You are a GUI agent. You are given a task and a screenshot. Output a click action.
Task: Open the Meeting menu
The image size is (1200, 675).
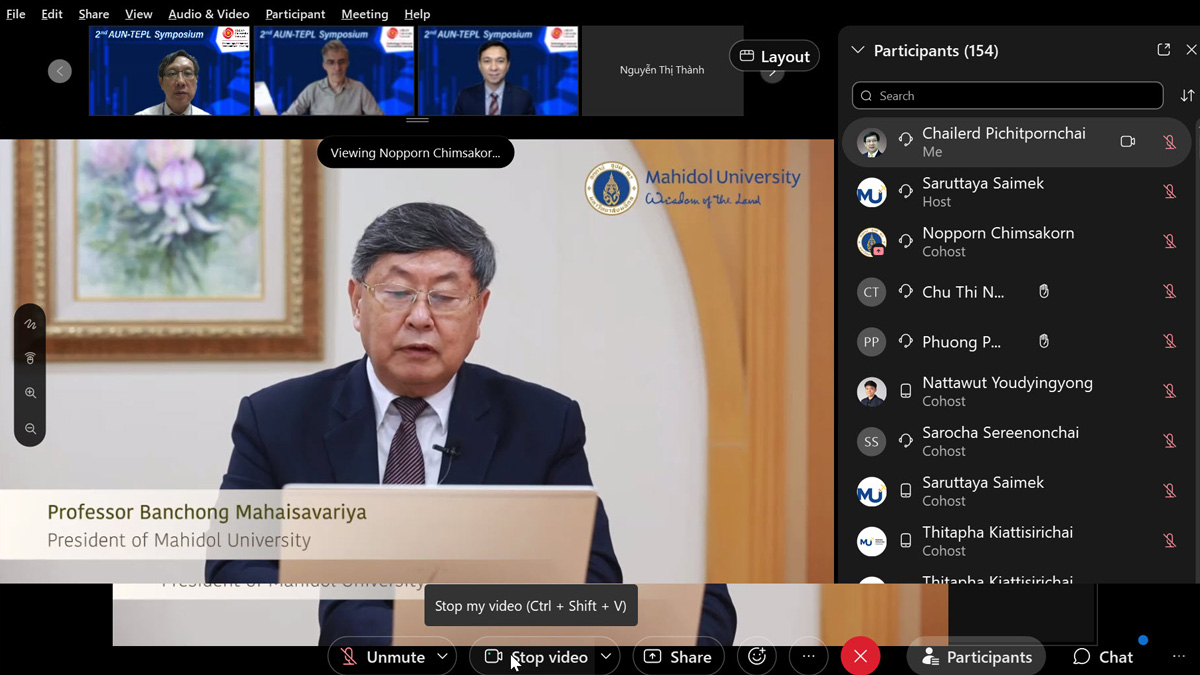point(364,14)
